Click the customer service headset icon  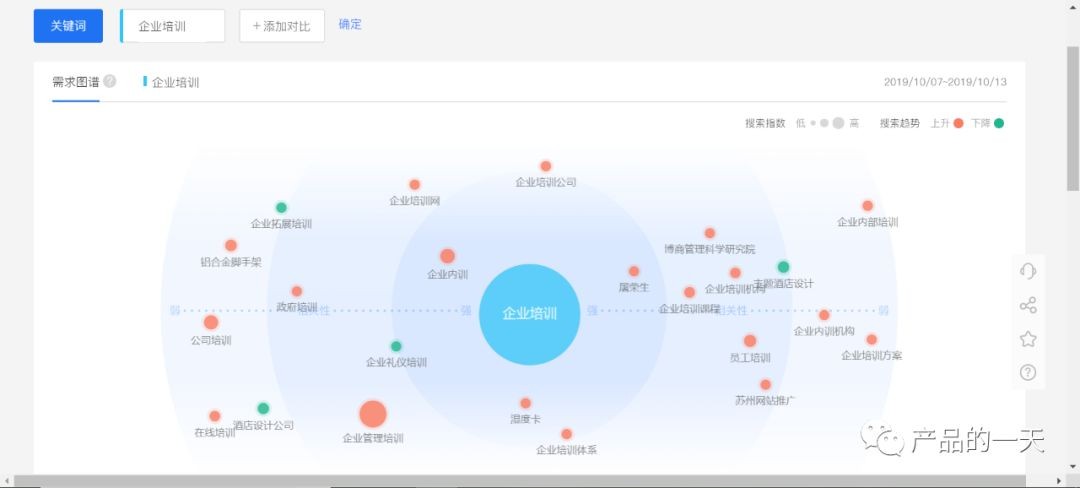click(1027, 271)
